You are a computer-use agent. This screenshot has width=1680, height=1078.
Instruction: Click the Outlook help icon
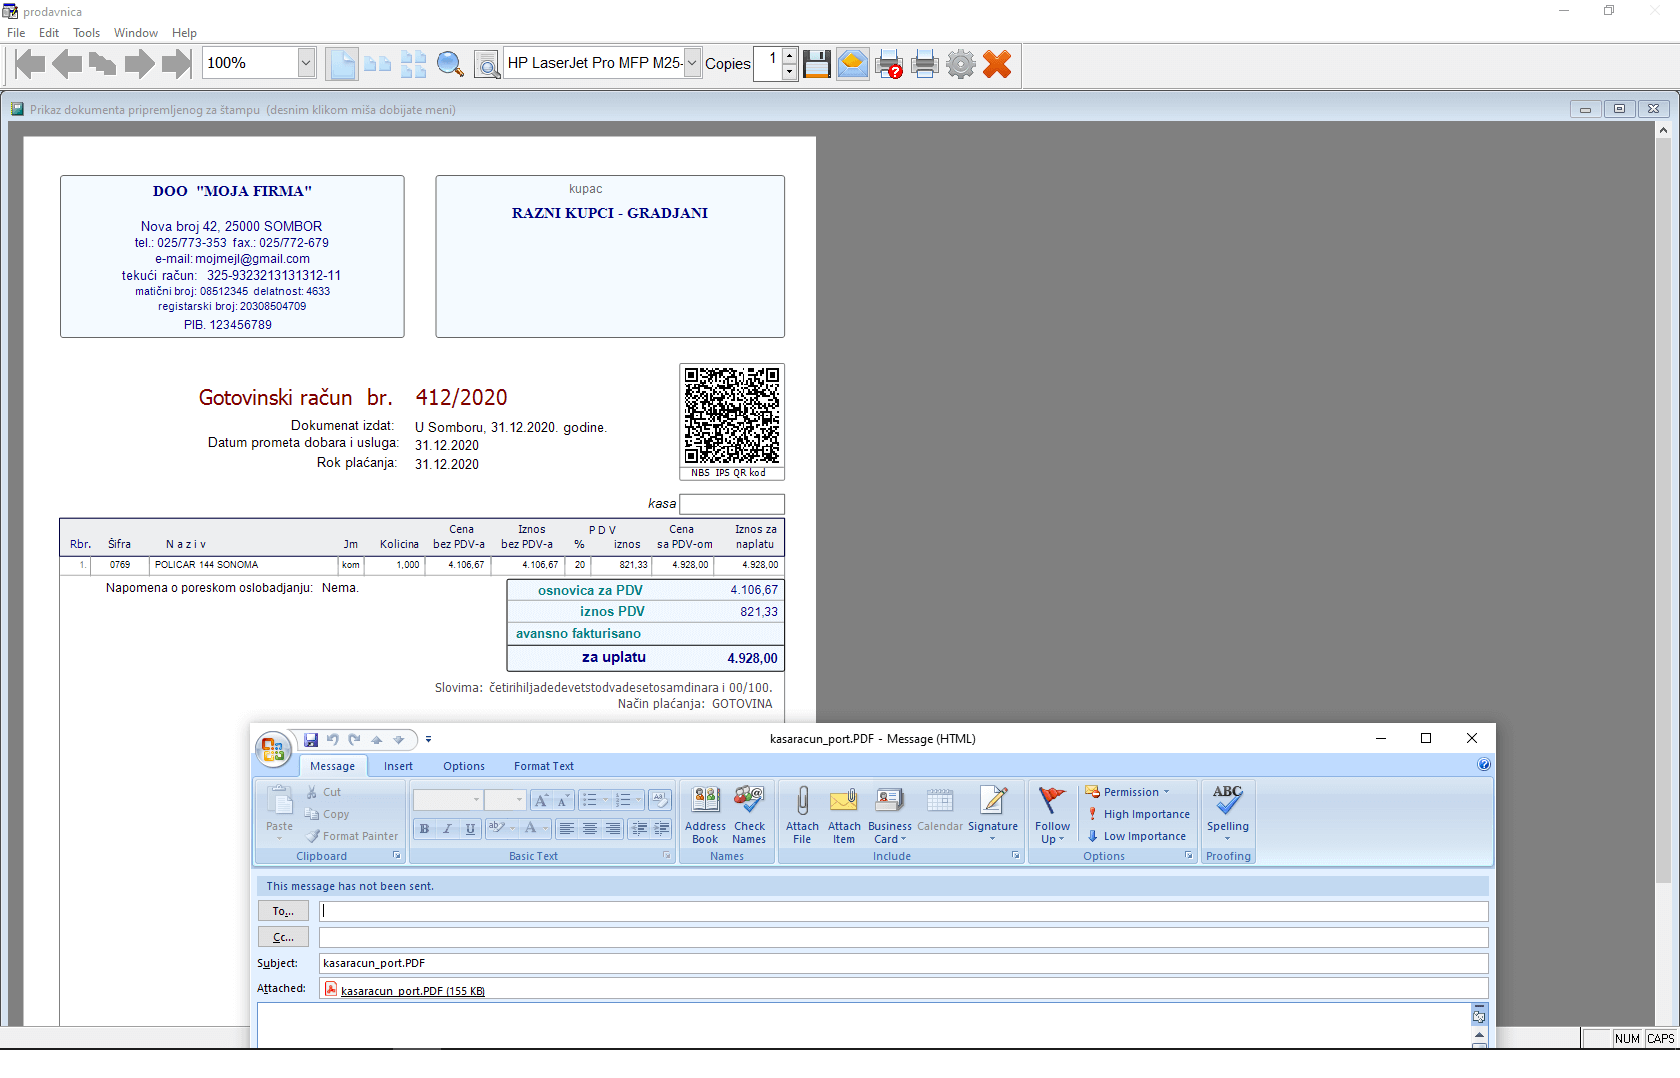pos(1484,765)
